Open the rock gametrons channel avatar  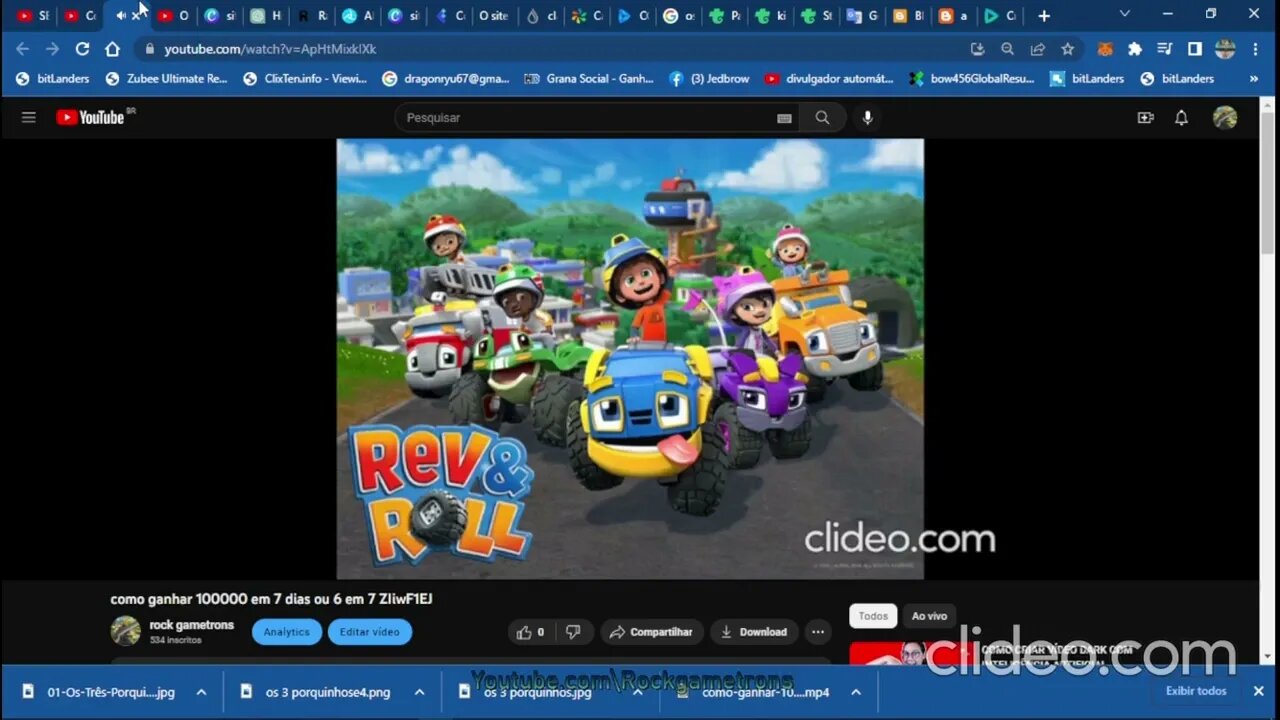125,631
